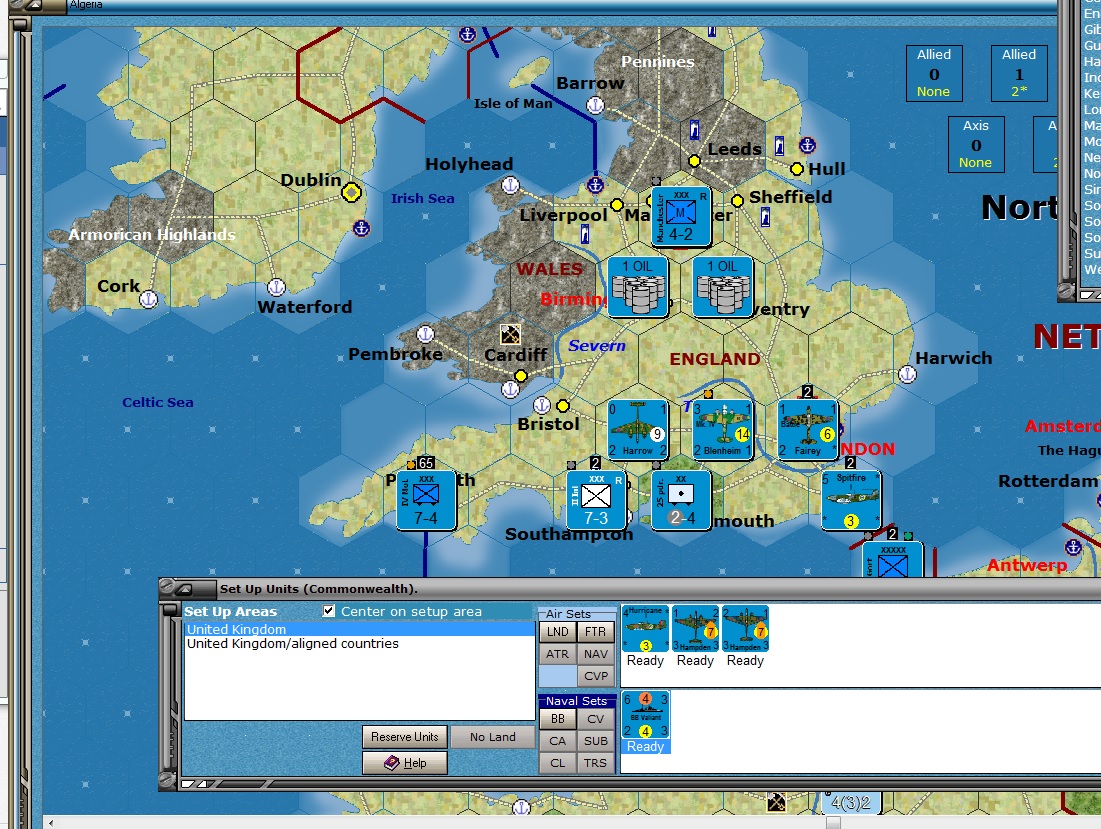The image size is (1101, 829).
Task: Select the second Hampden bomber in Air Sets
Action: tap(745, 629)
